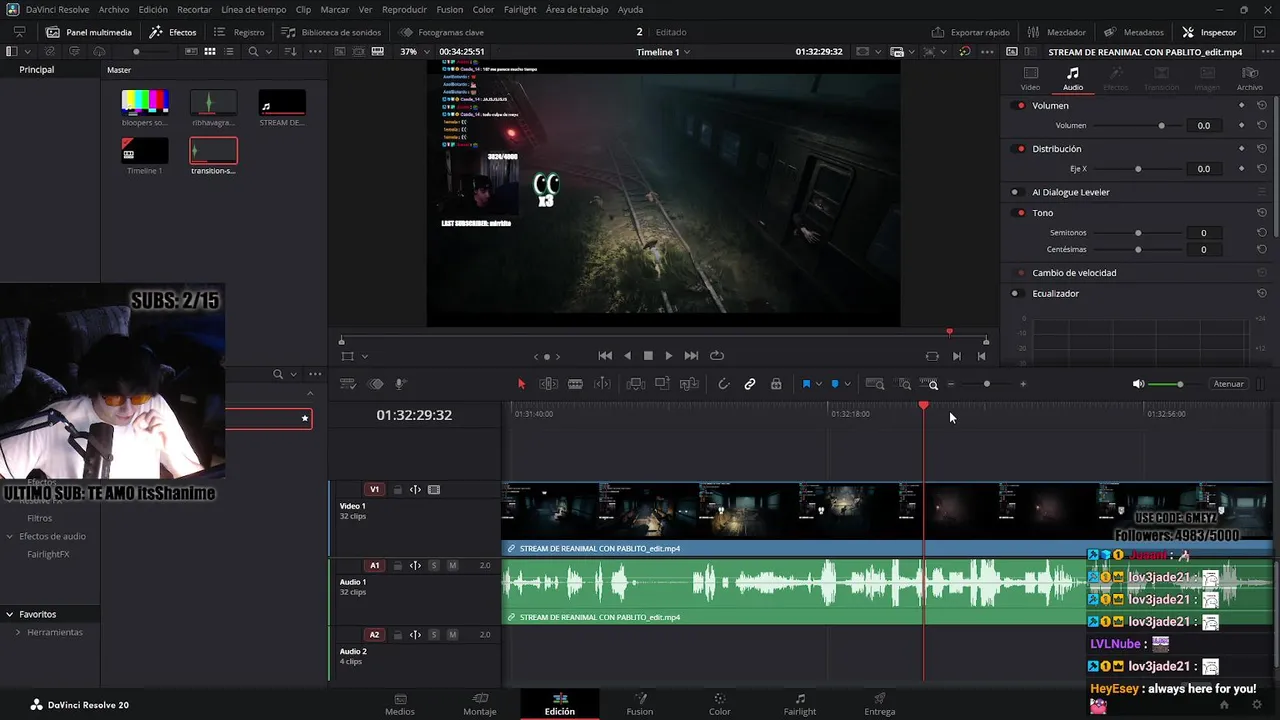Click the Stop button in viewer transport

pos(648,355)
